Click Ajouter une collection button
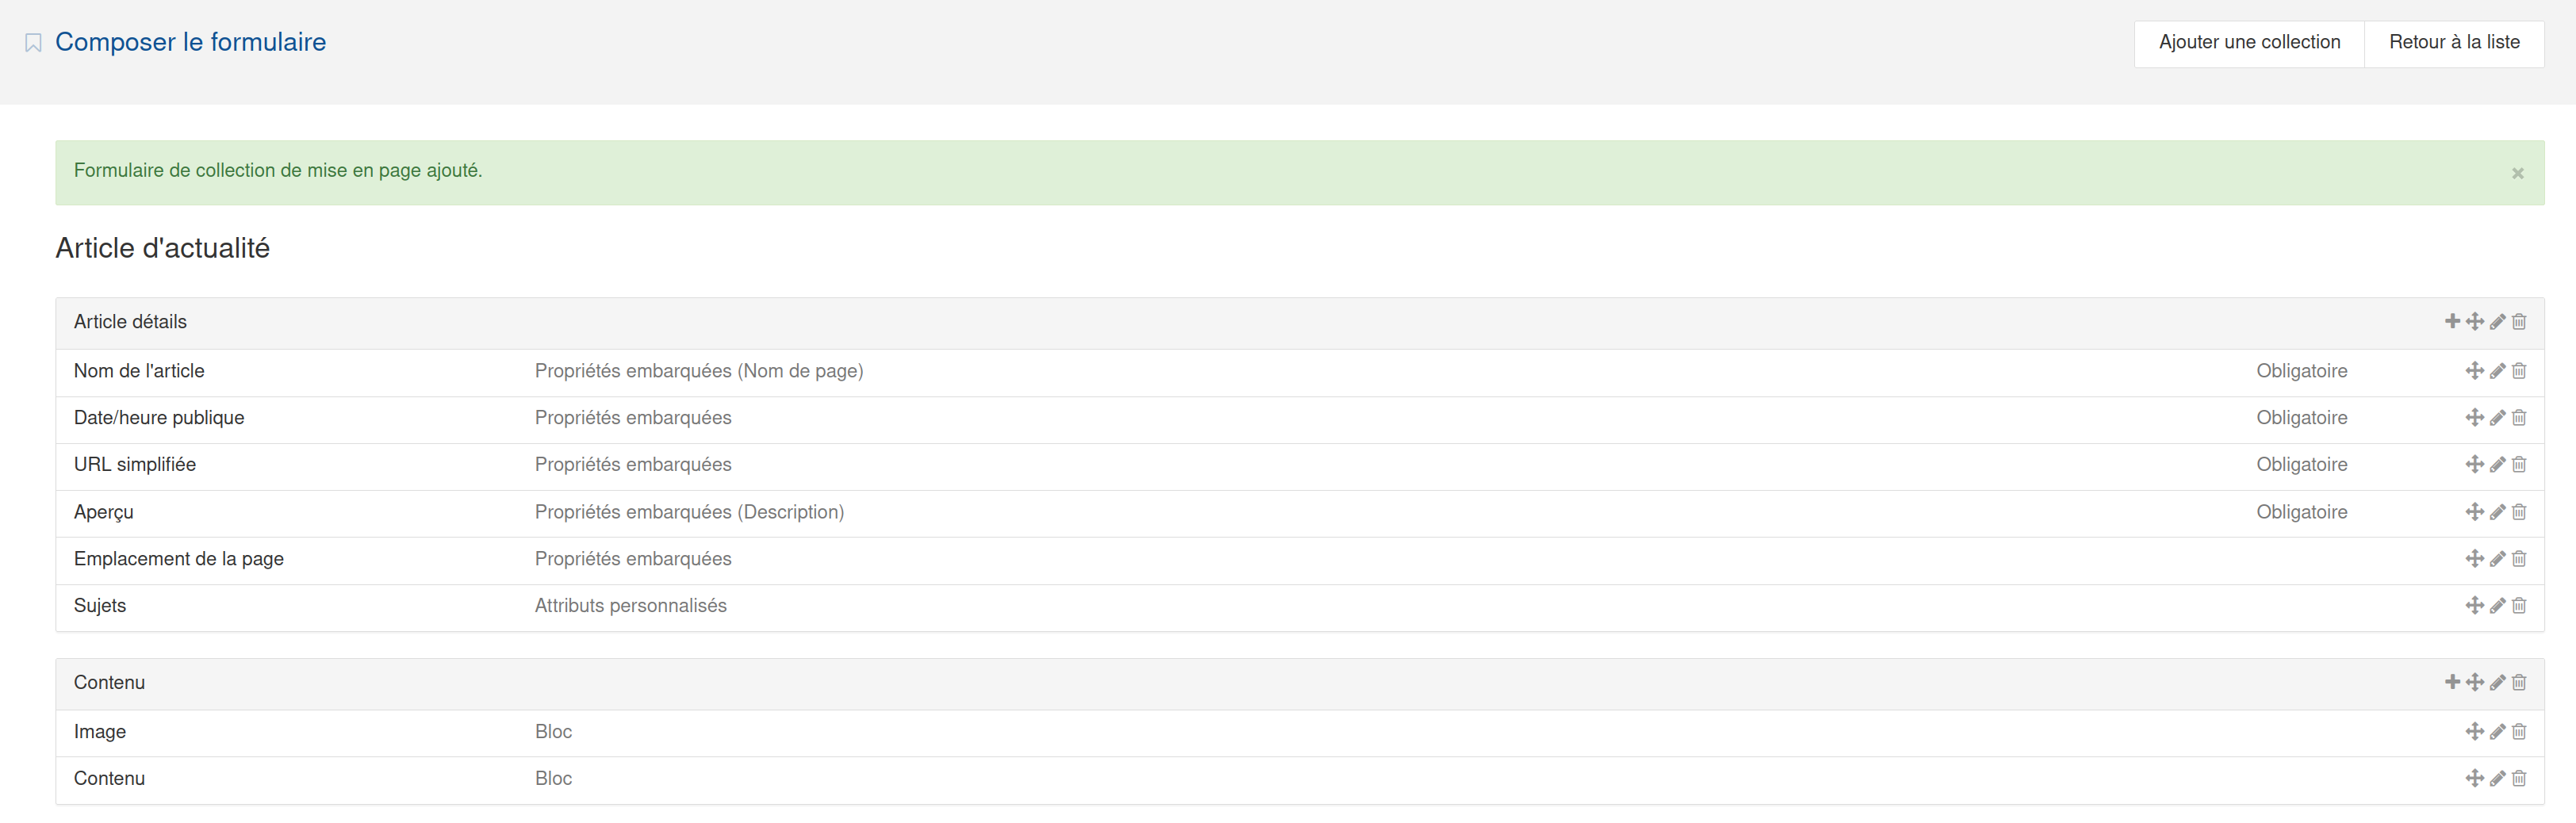Viewport: 2576px width, 823px height. click(2249, 43)
